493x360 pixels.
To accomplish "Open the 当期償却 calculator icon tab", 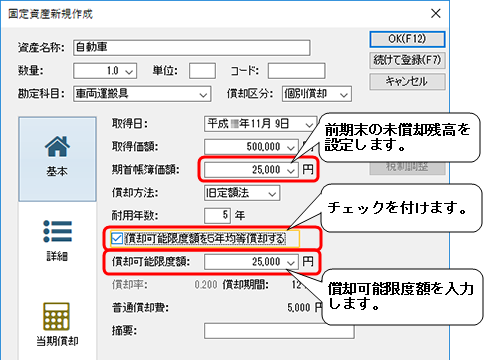I will coord(57,324).
